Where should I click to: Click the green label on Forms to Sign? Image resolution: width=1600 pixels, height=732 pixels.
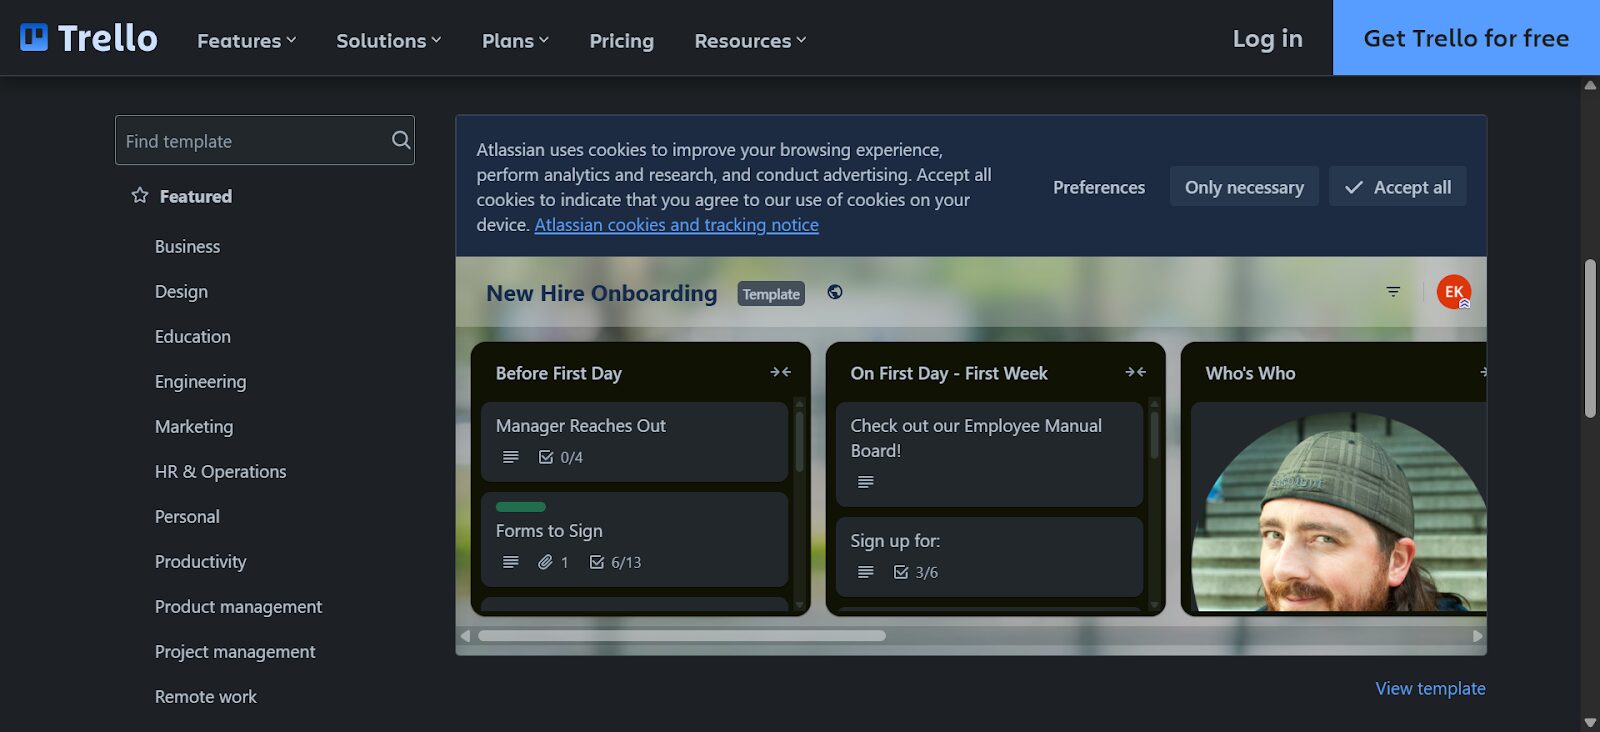coord(521,507)
